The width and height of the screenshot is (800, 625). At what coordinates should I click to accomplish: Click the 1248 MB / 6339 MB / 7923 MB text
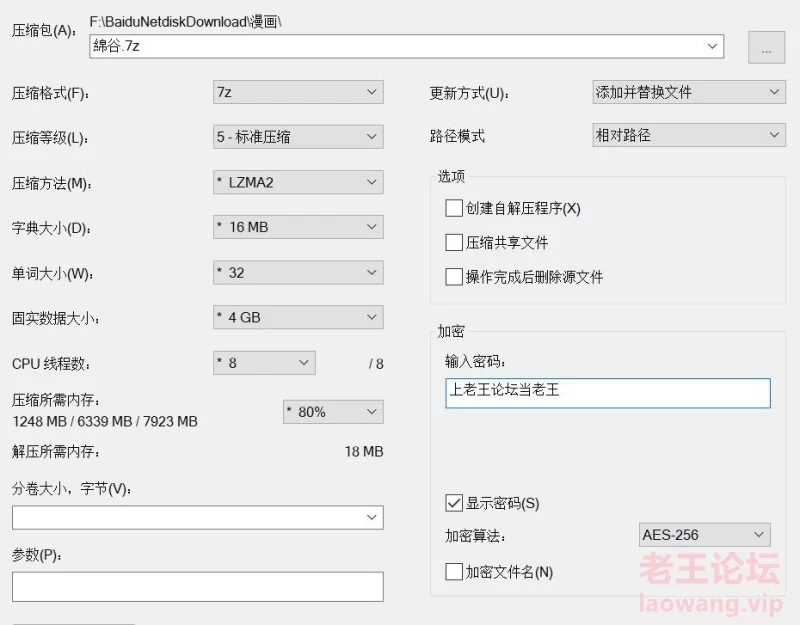[105, 421]
